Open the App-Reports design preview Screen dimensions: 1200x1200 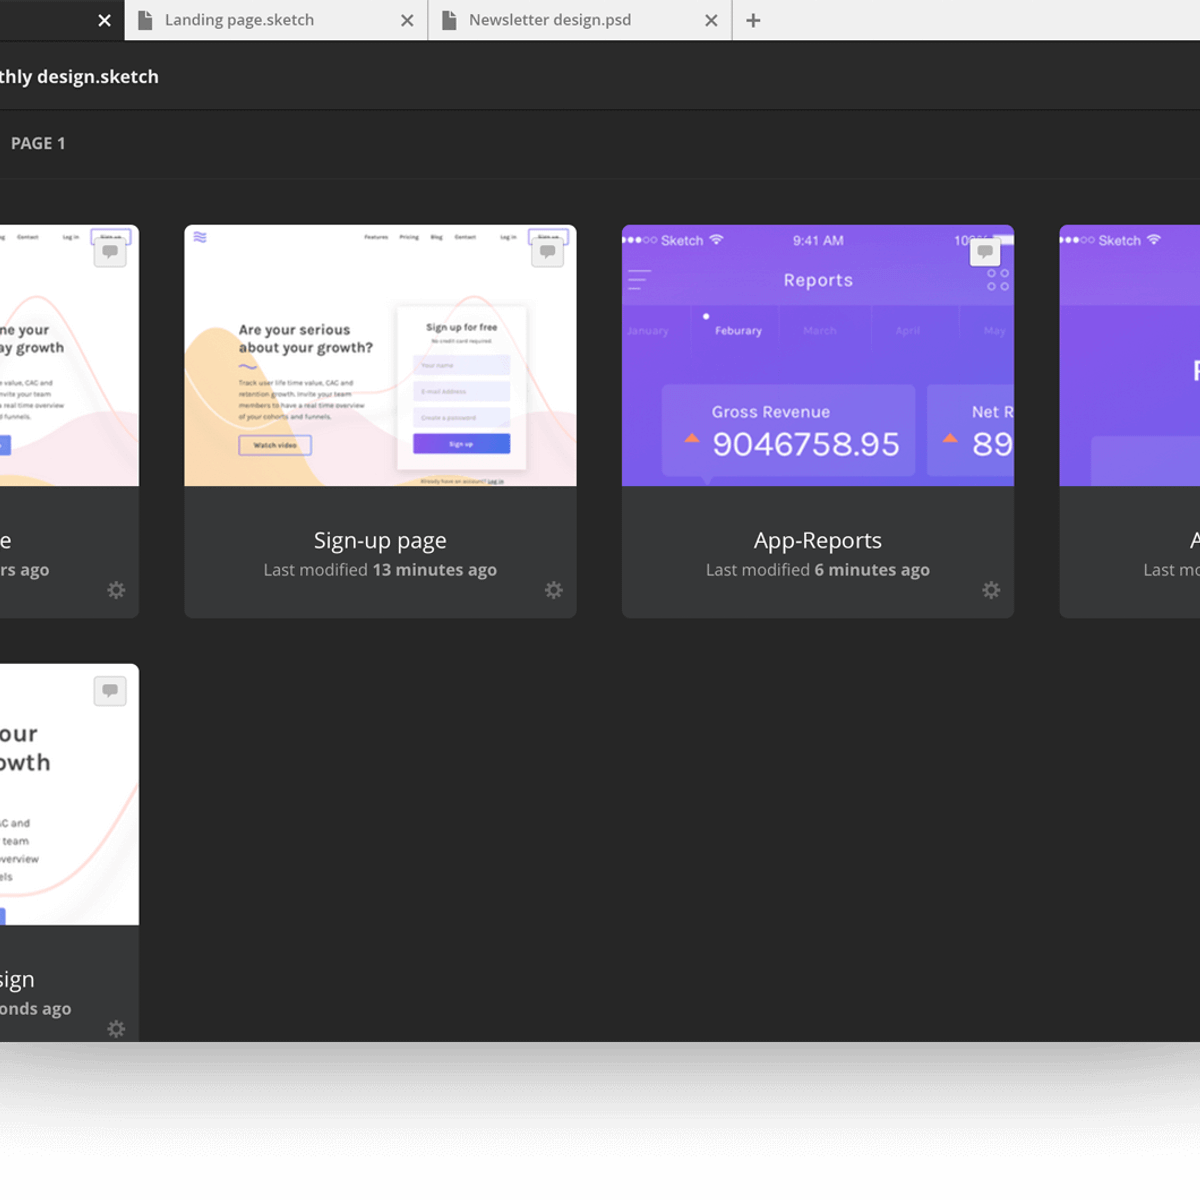[818, 355]
